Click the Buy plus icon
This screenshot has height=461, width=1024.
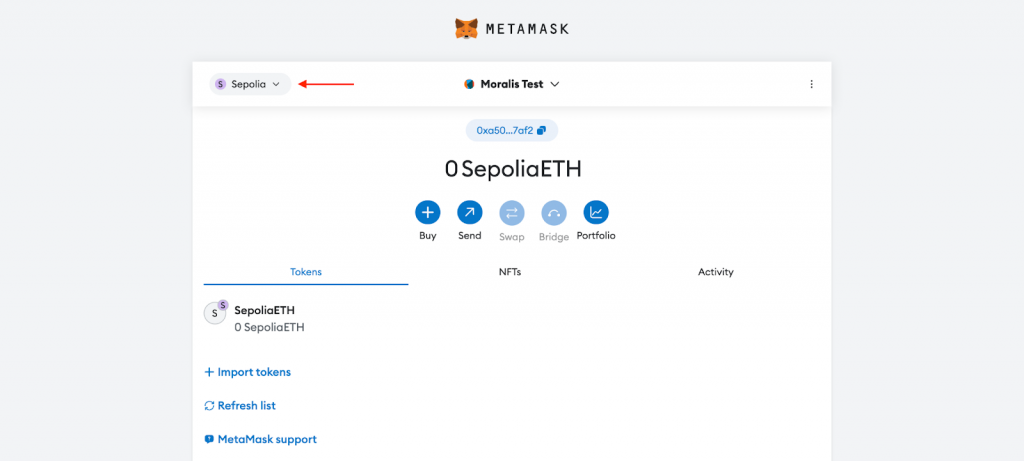tap(428, 212)
